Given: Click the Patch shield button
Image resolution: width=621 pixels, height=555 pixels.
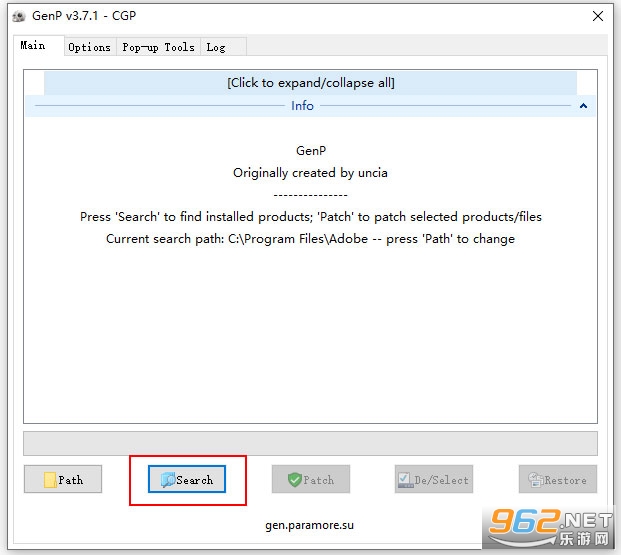Looking at the screenshot, I should point(311,479).
